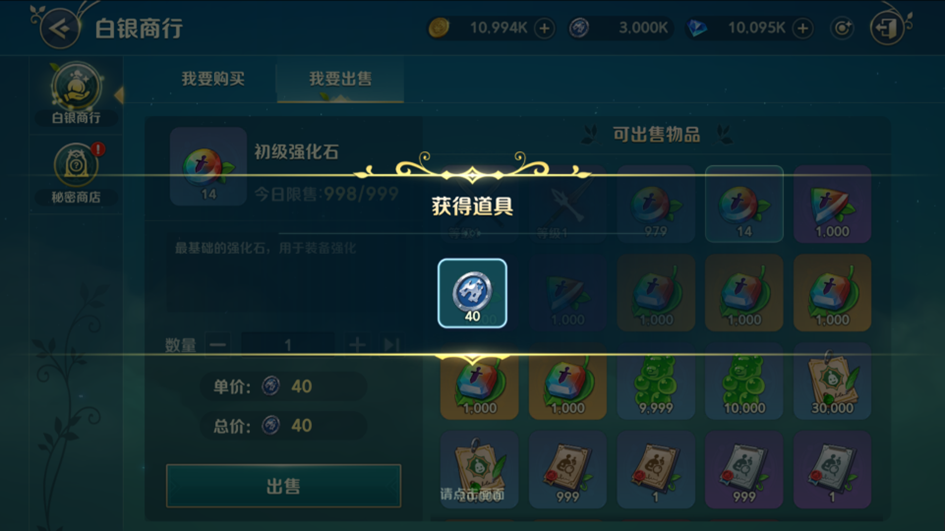Switch to the 我要购买 tab
The height and width of the screenshot is (531, 945).
[x=213, y=79]
